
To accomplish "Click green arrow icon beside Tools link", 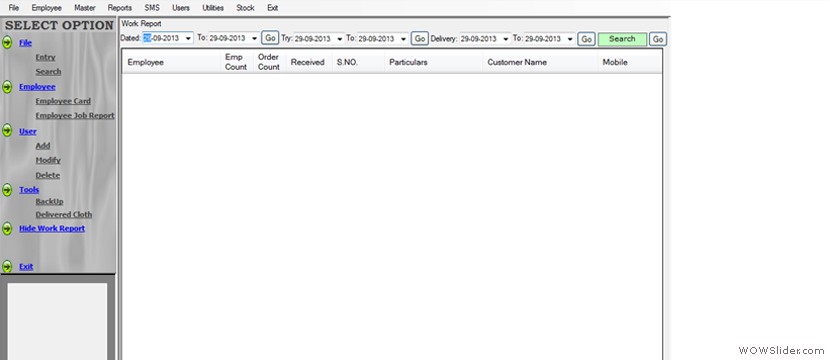I will click(x=7, y=190).
